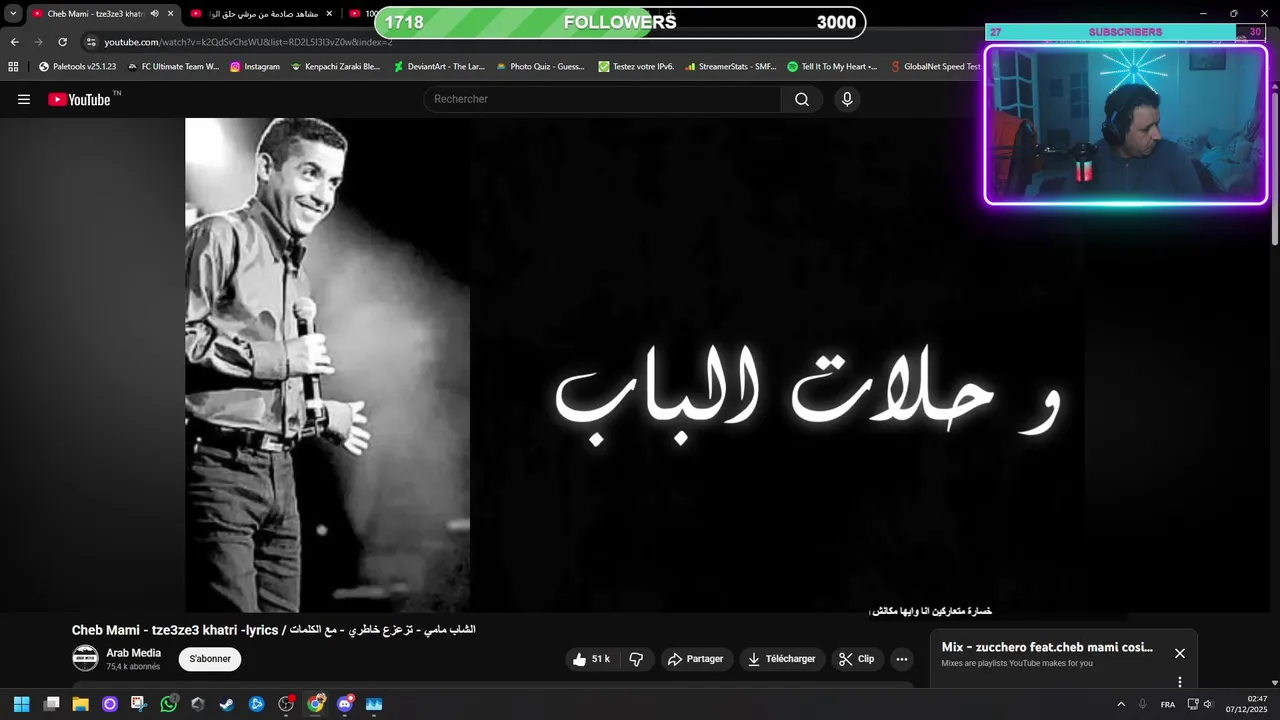Open Kenpachi Zaraki Ble... bookmark
The height and width of the screenshot is (720, 1280).
click(335, 67)
